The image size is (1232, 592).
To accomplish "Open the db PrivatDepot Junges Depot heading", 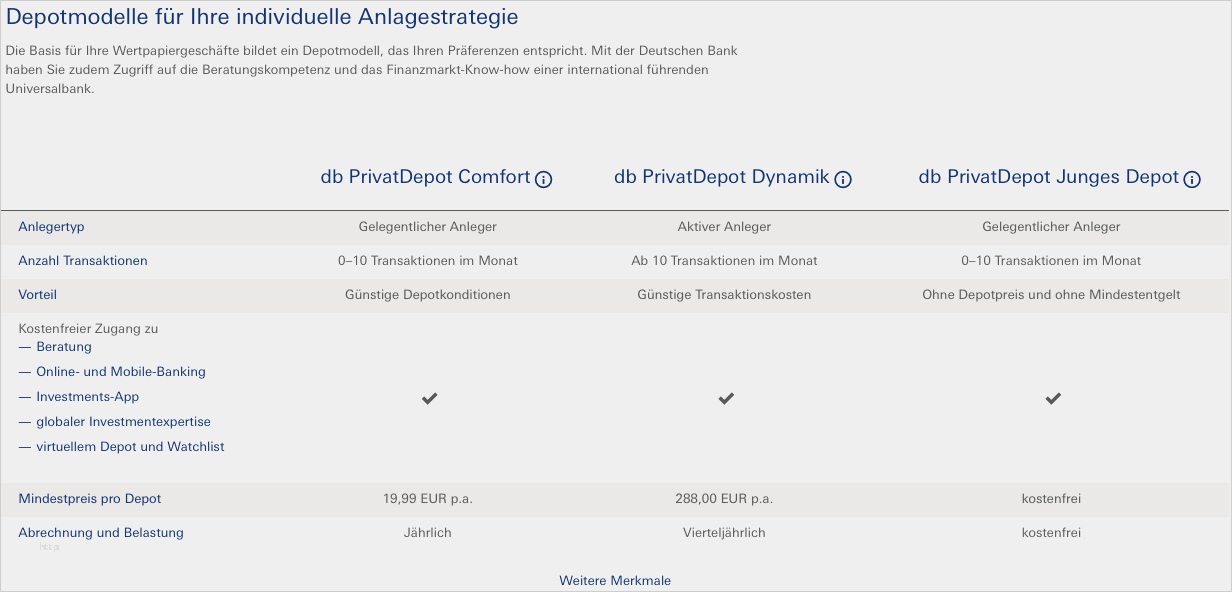I will point(1049,177).
